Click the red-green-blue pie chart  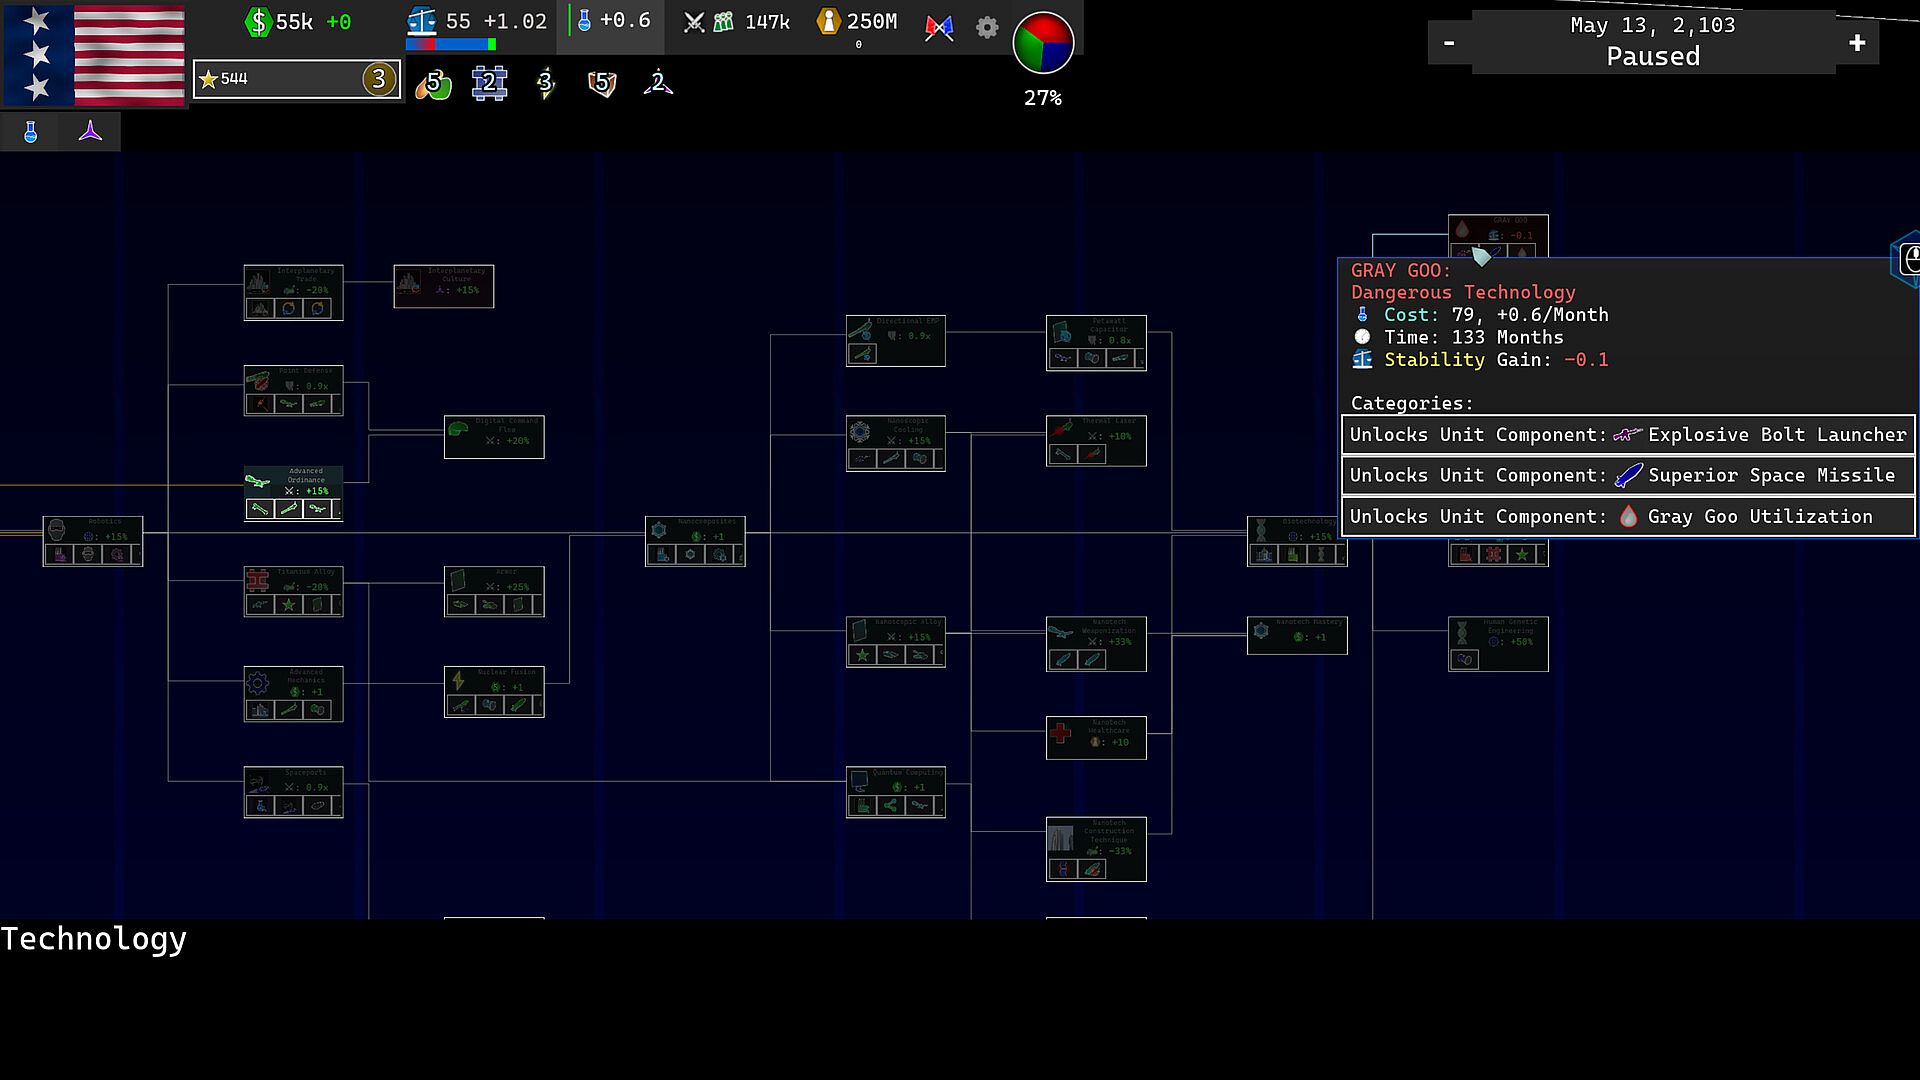click(1043, 42)
